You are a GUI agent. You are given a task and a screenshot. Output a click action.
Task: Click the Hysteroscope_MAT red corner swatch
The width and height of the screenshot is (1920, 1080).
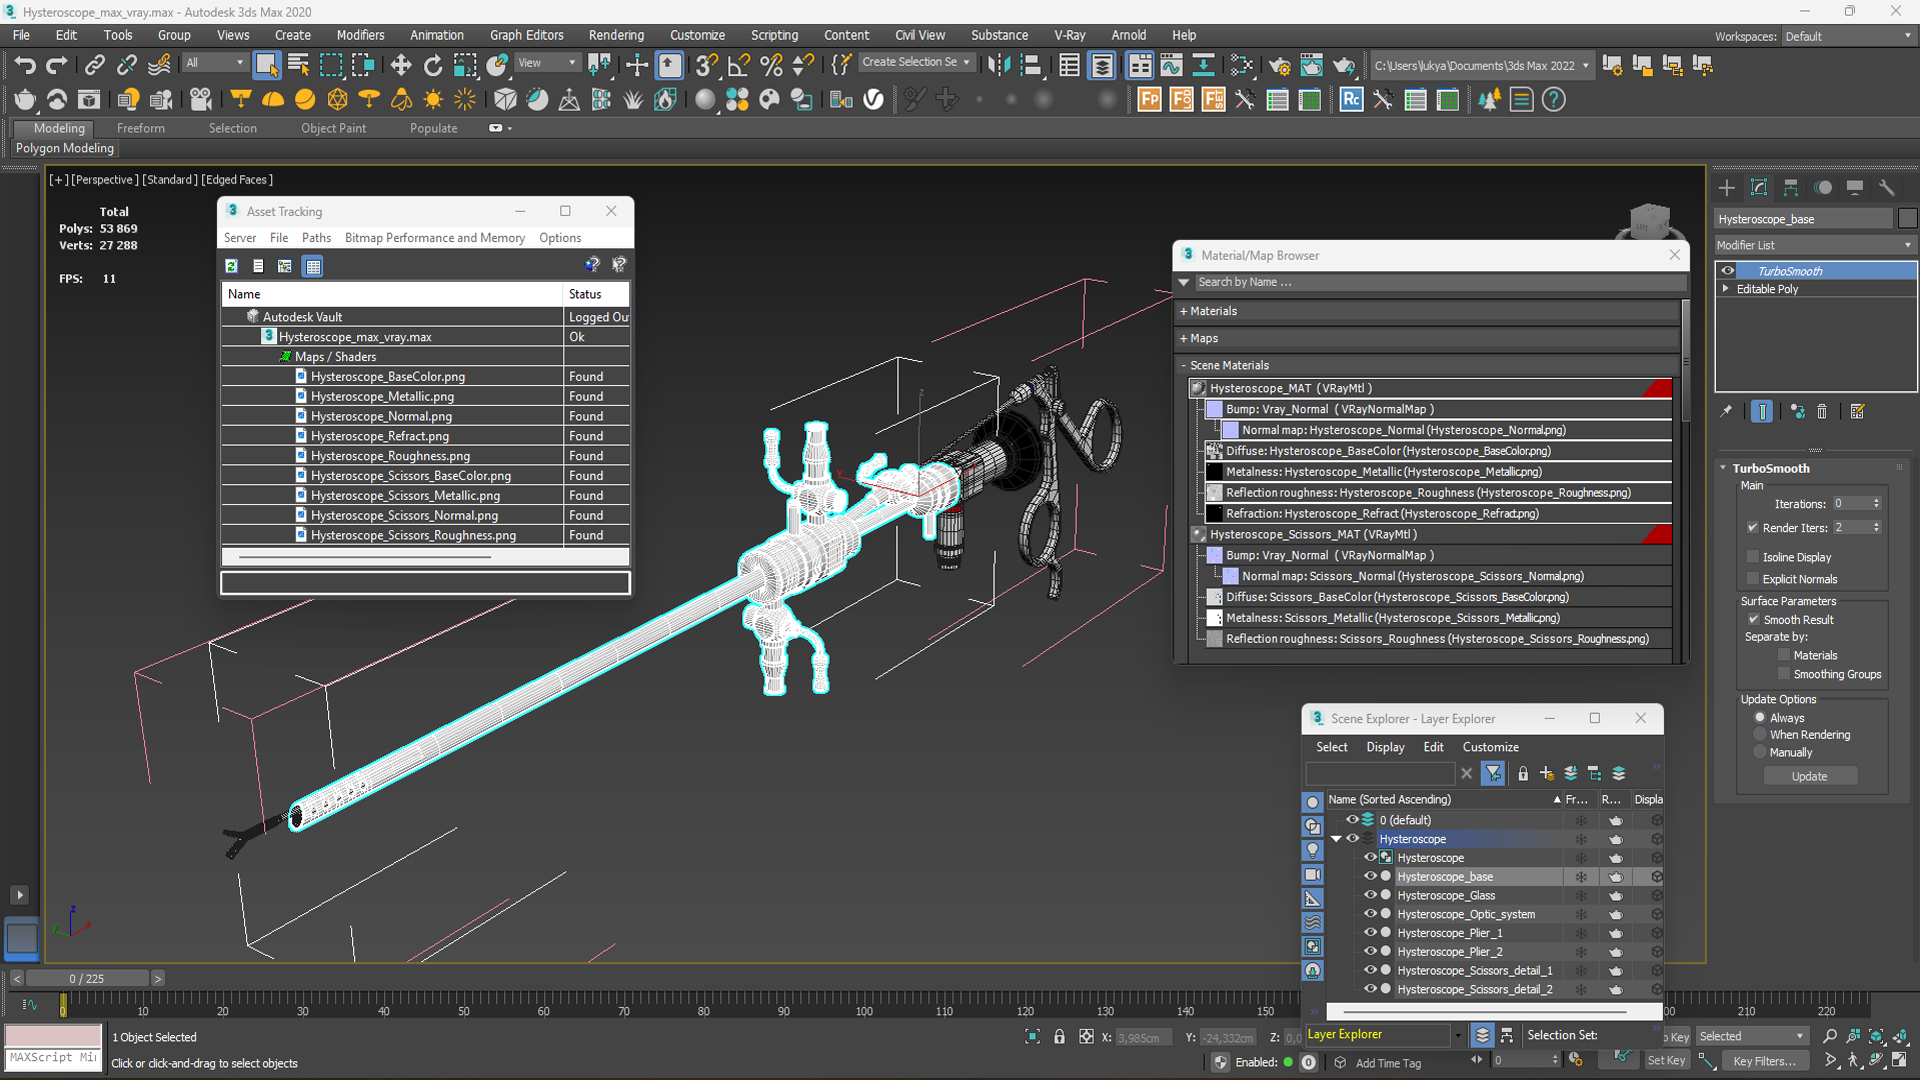click(x=1657, y=388)
